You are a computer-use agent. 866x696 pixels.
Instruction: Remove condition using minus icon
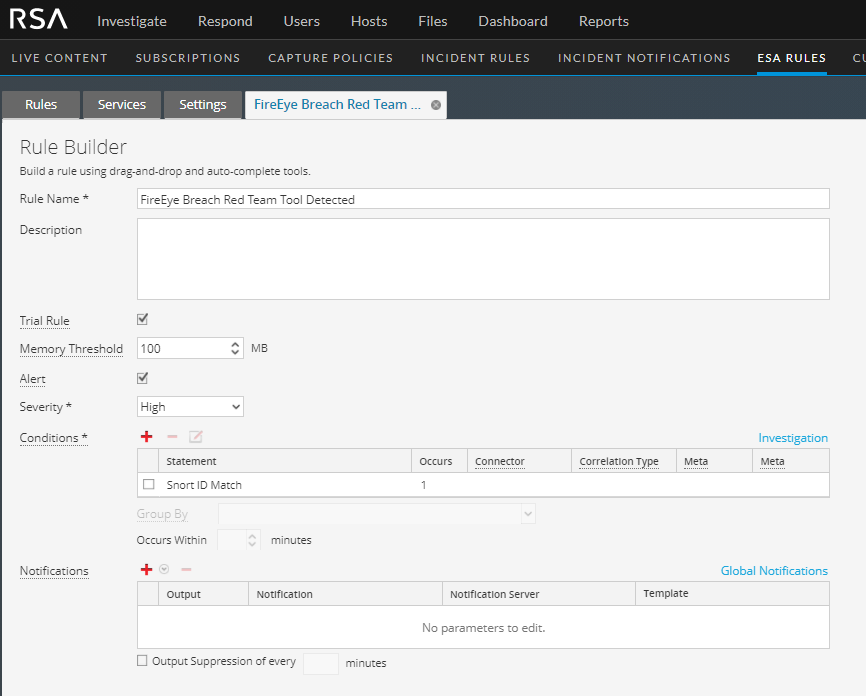(172, 437)
